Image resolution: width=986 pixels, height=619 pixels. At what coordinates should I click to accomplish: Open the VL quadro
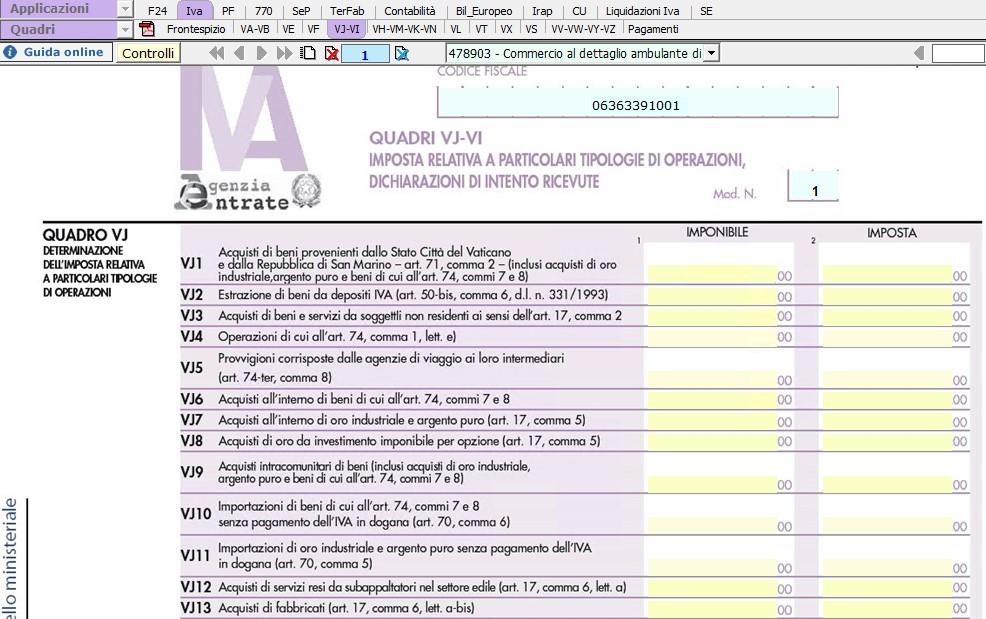pyautogui.click(x=456, y=29)
